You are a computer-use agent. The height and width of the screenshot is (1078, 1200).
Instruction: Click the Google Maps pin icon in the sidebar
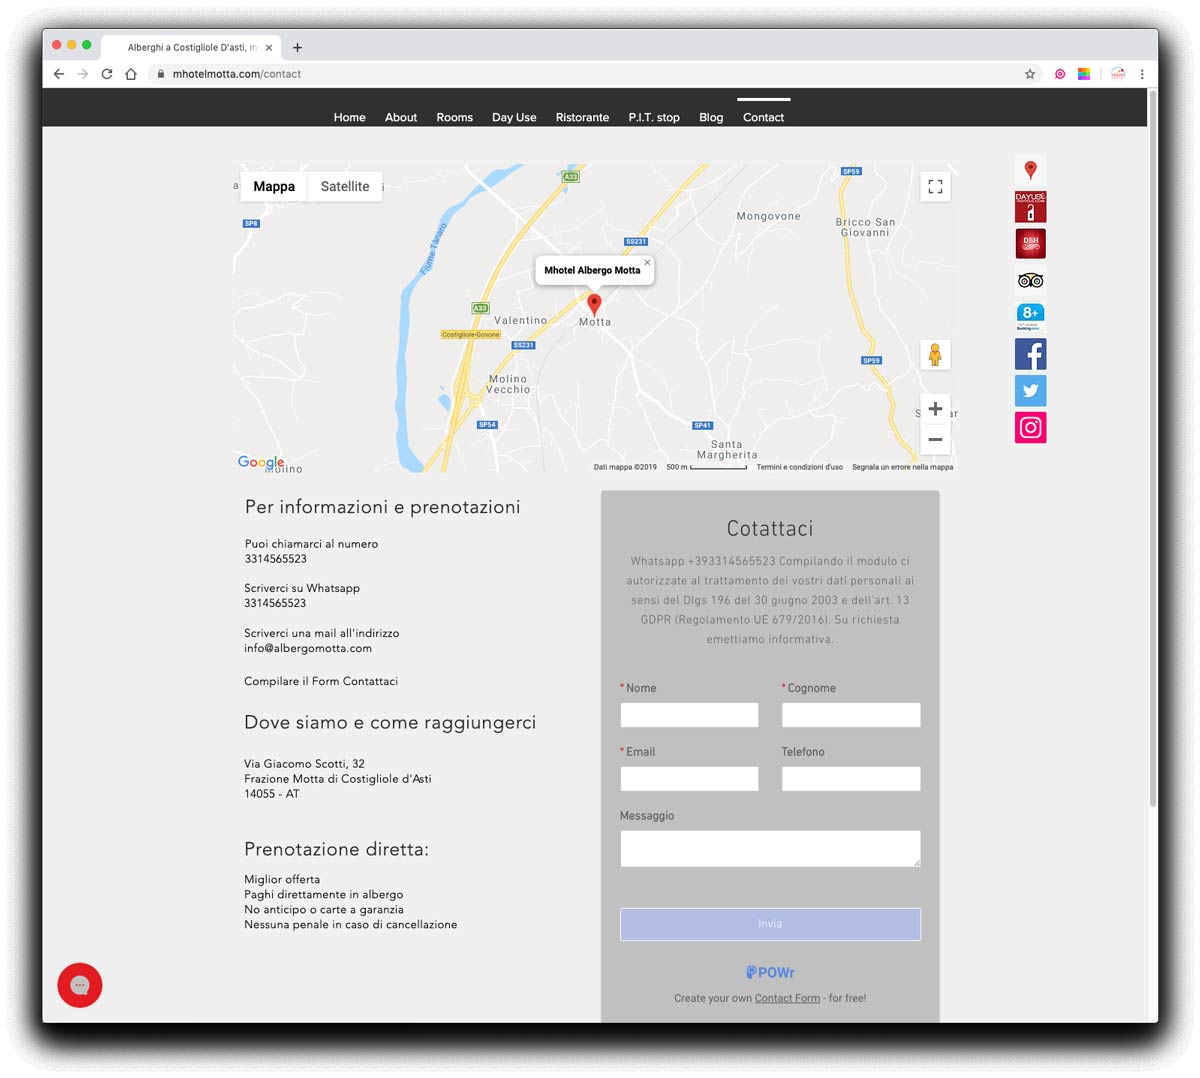click(1030, 170)
